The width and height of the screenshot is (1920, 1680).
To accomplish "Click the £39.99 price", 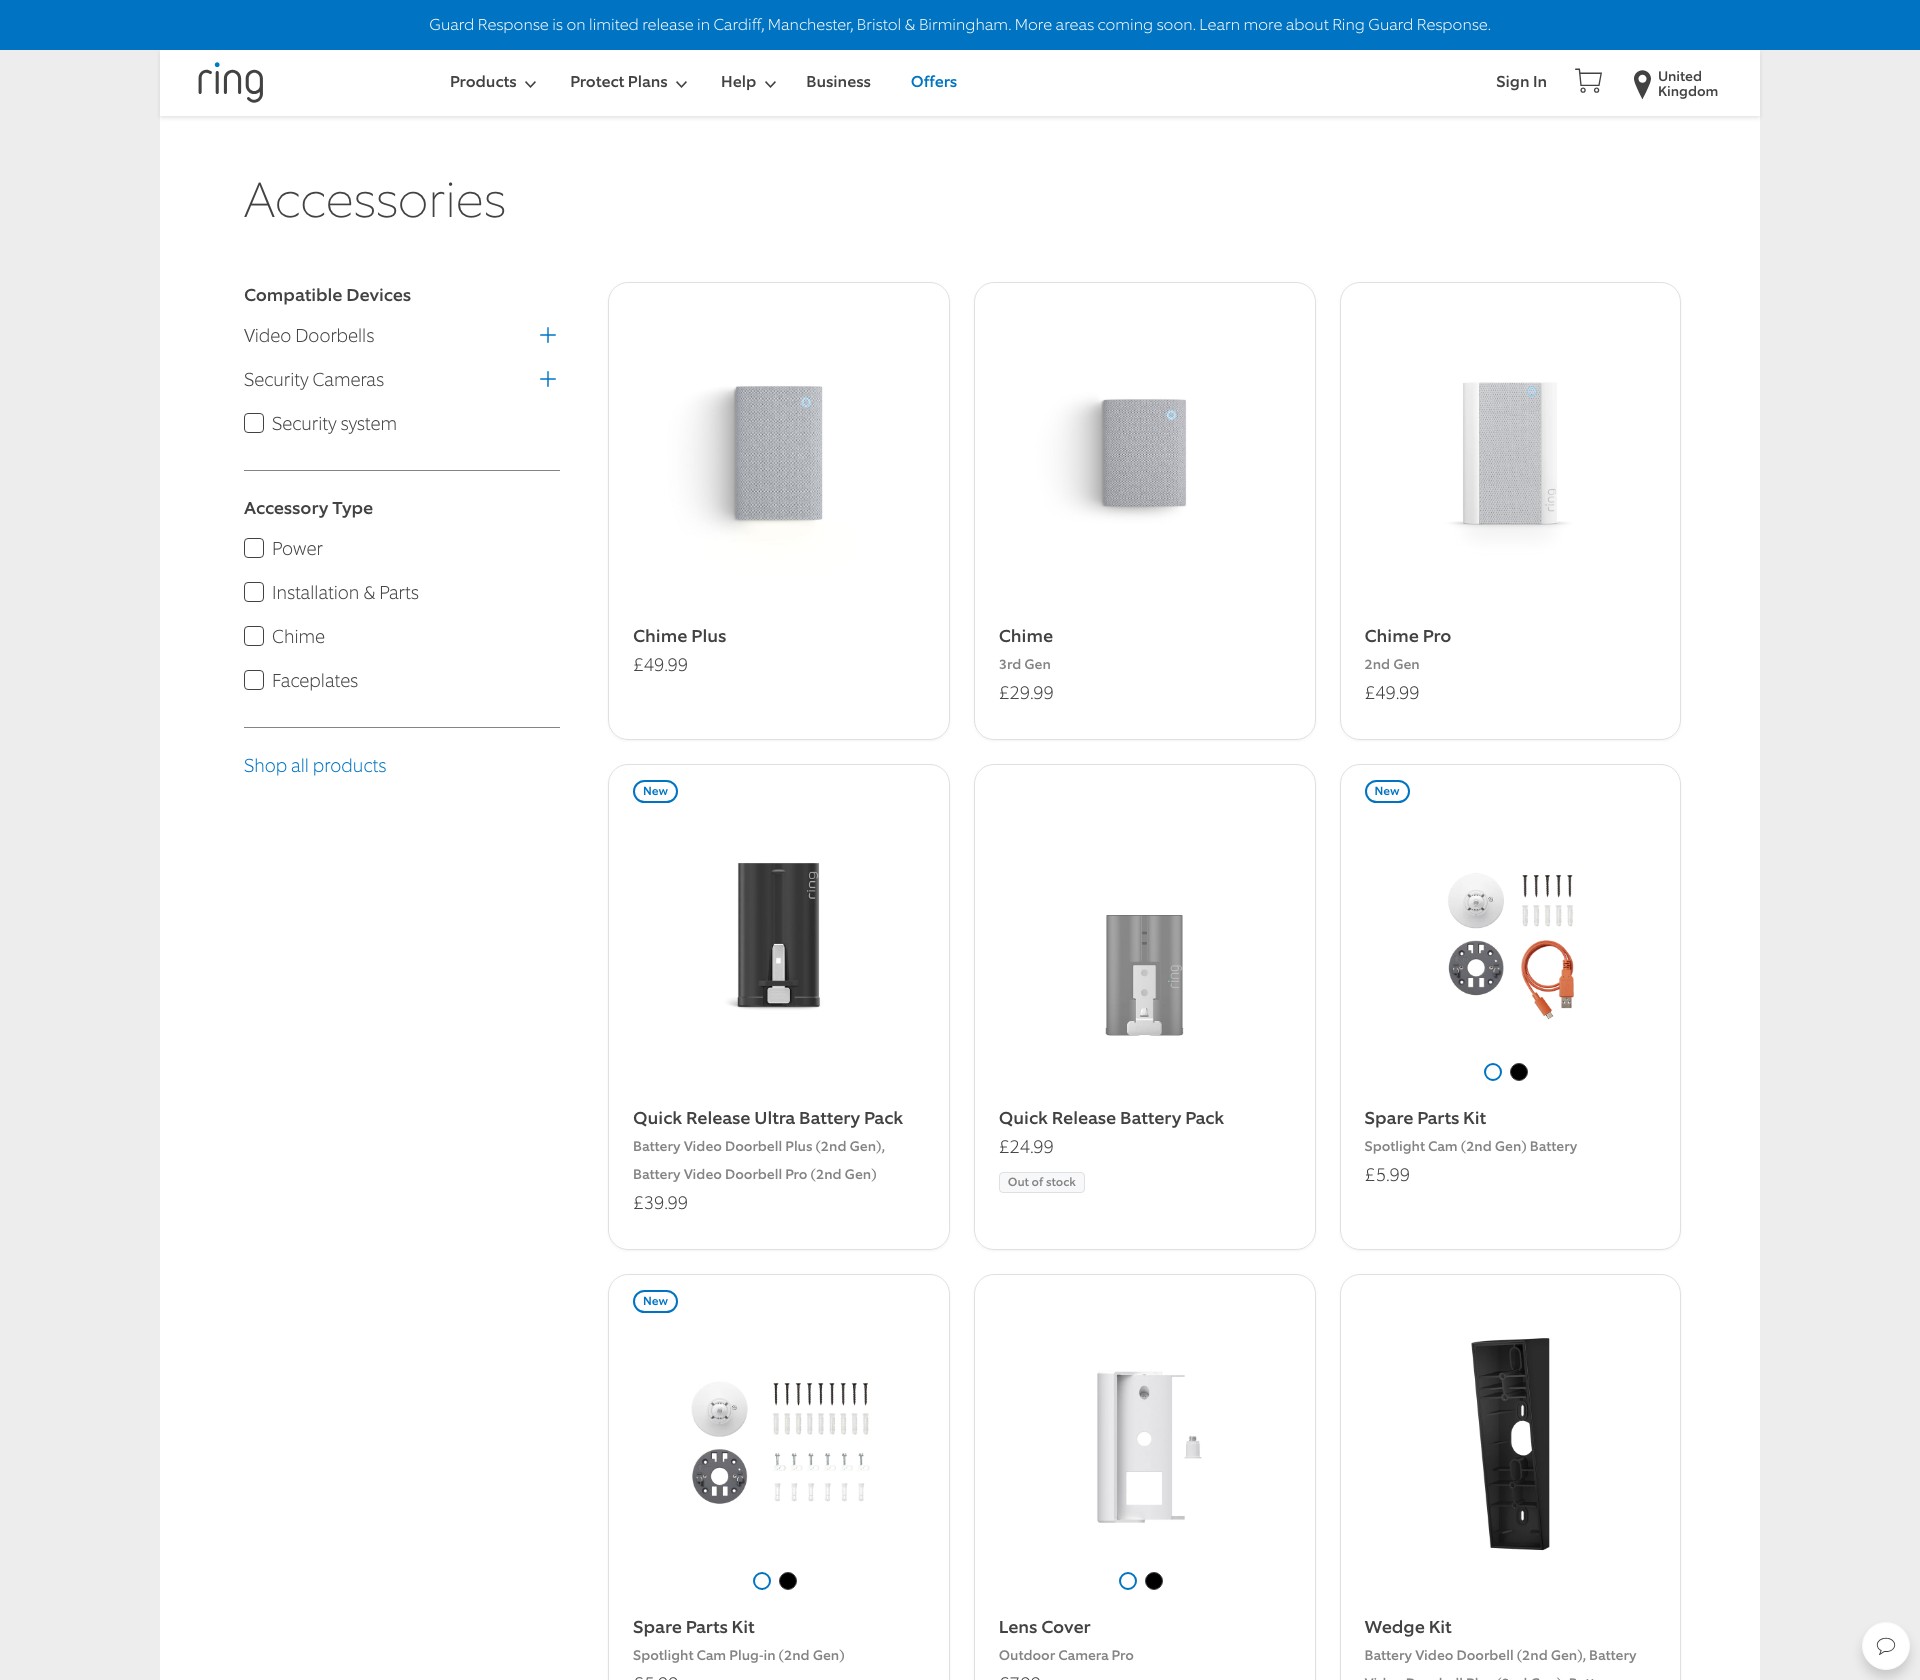I will pyautogui.click(x=660, y=1203).
